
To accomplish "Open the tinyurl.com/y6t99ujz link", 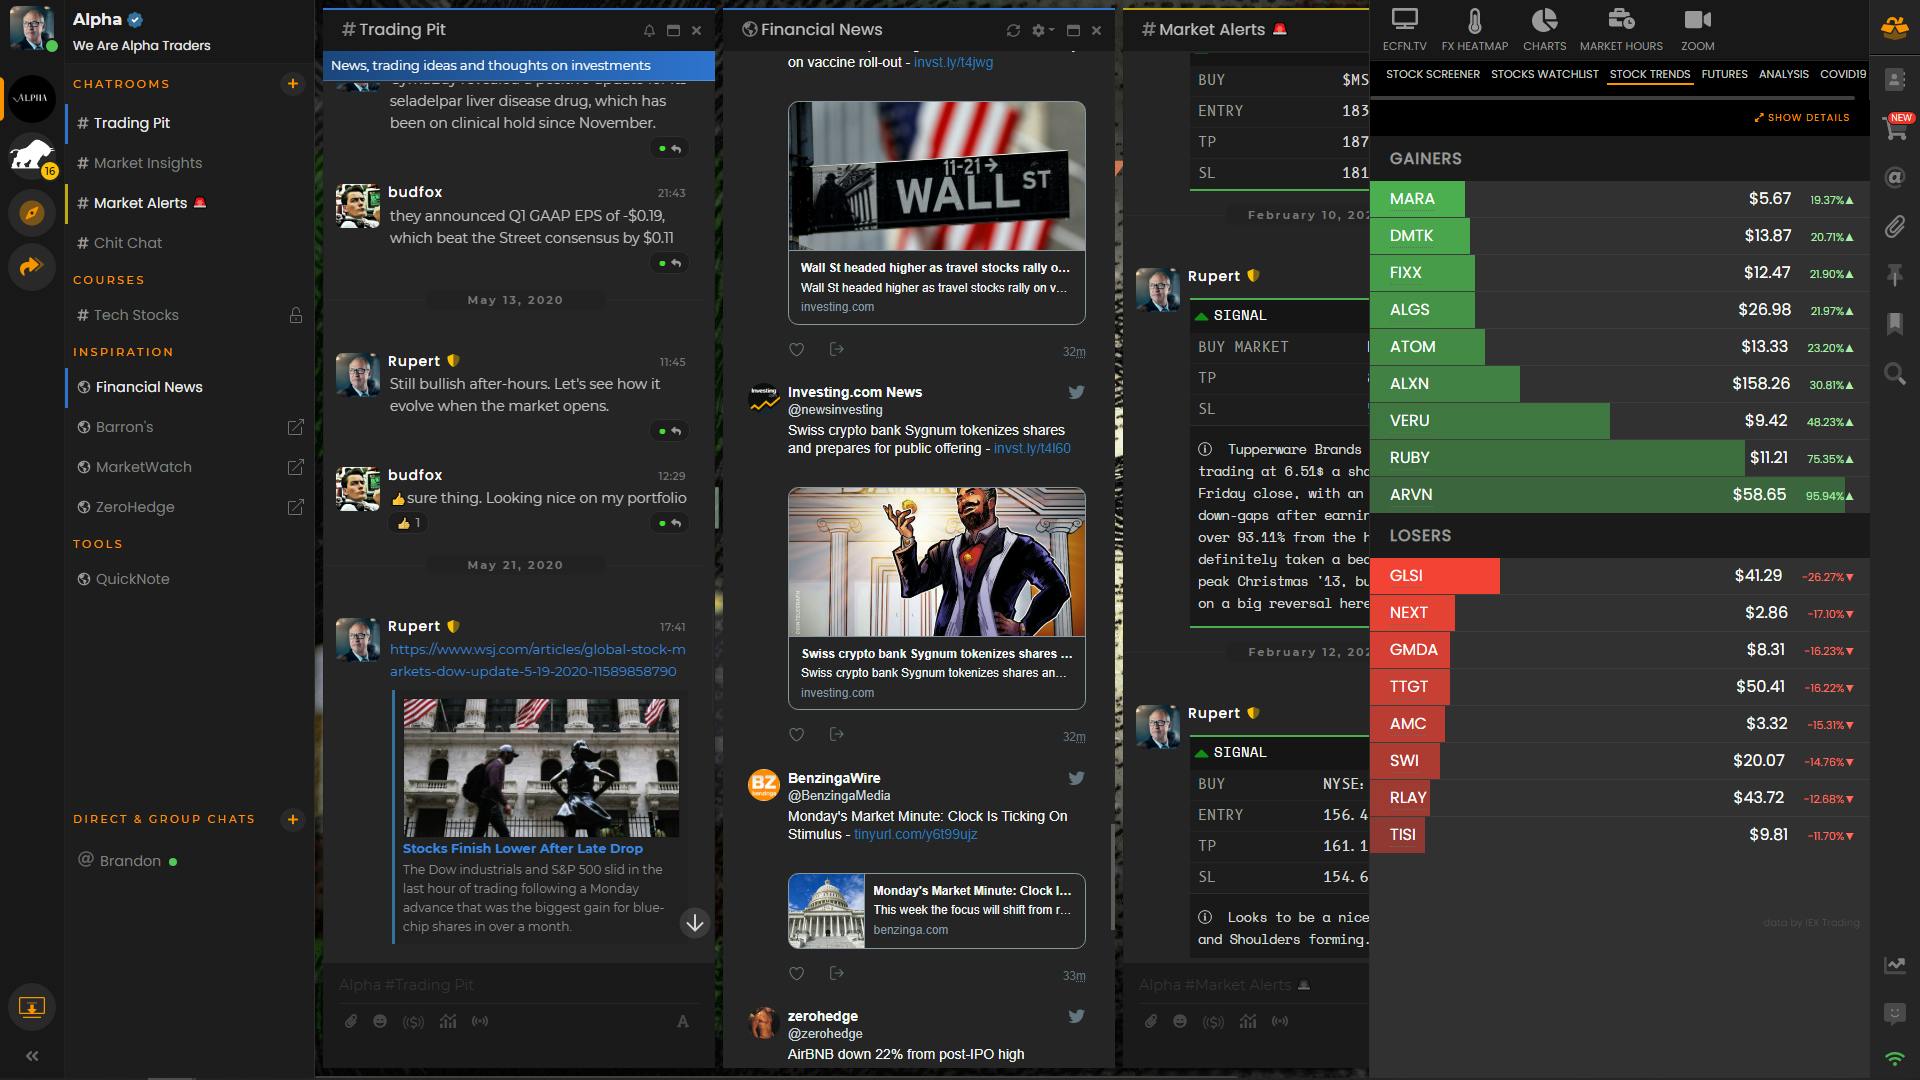I will click(915, 835).
